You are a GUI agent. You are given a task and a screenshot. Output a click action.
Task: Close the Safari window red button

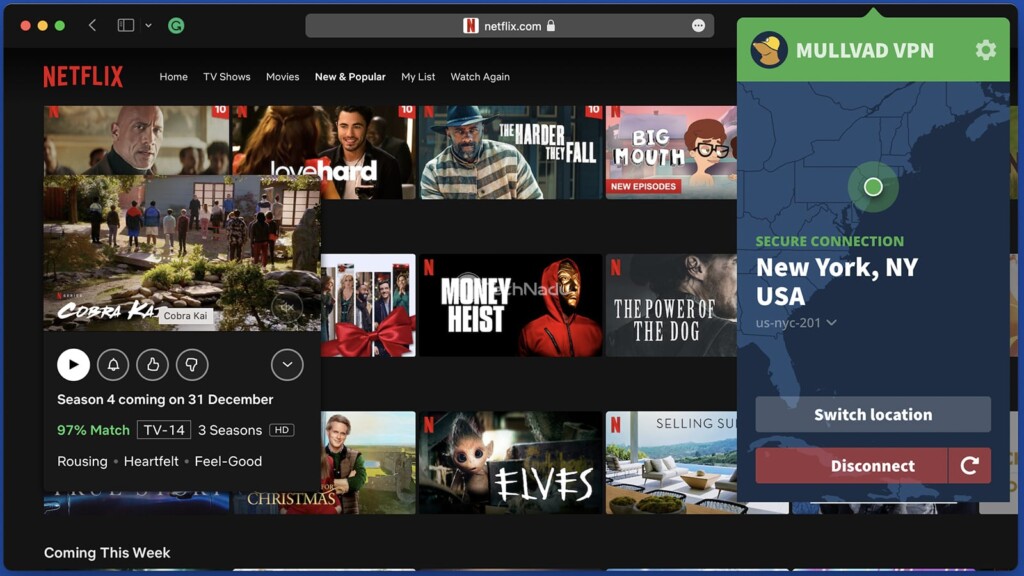25,25
